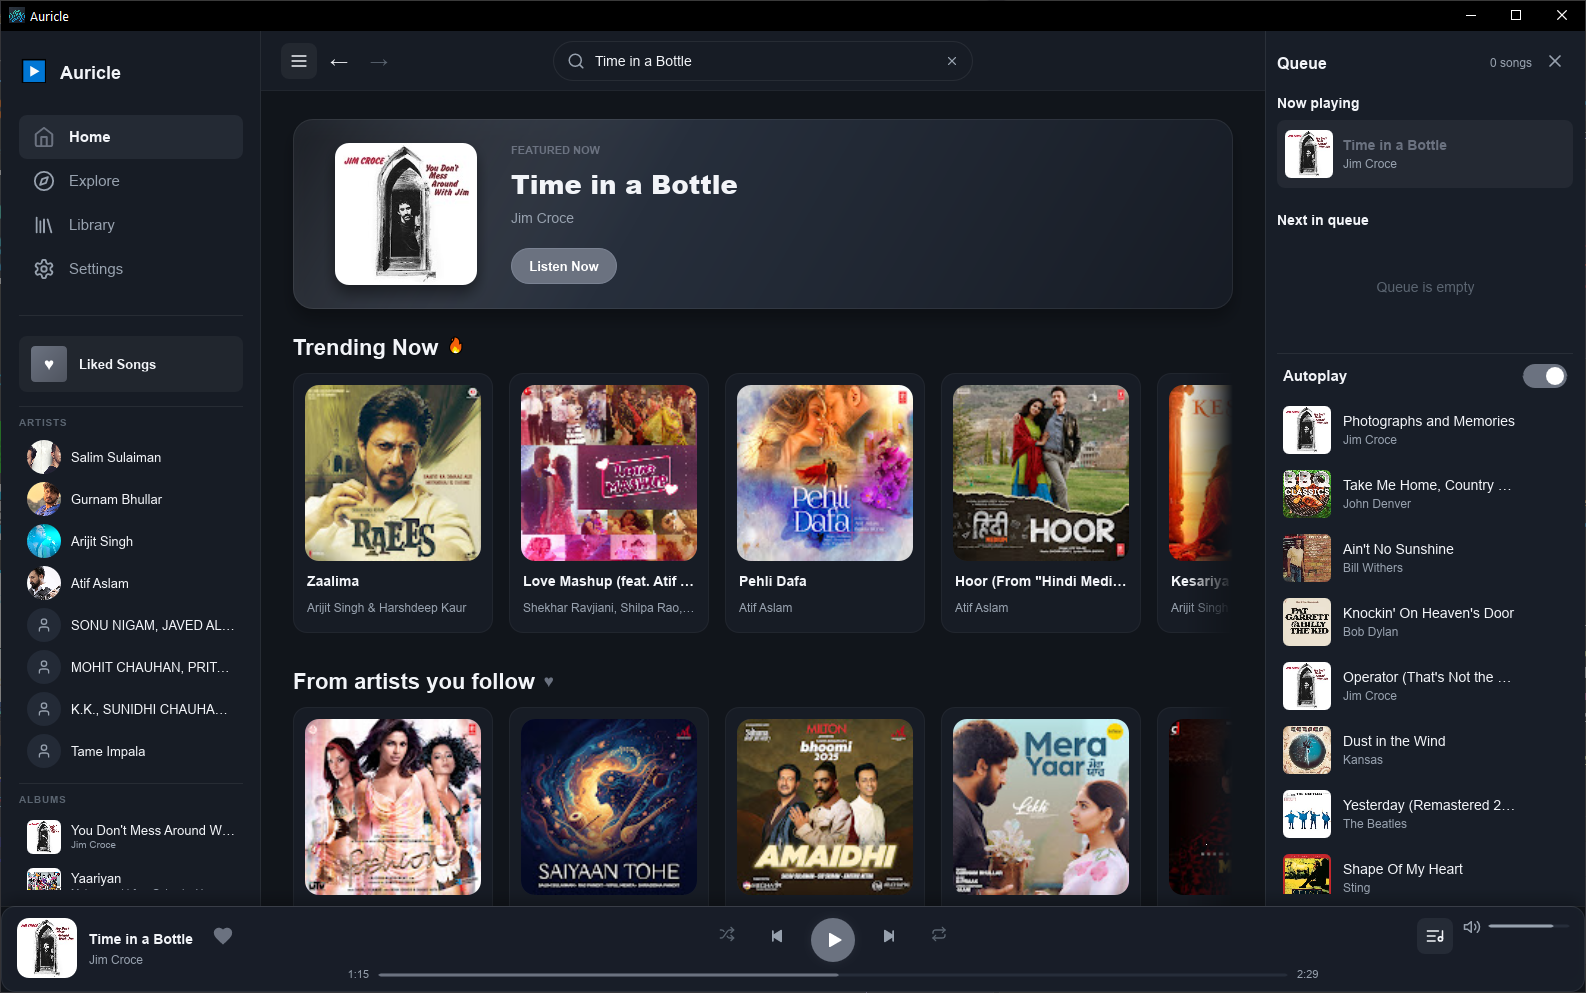Viewport: 1586px width, 993px height.
Task: Click Listen Now on featured song
Action: pos(564,266)
